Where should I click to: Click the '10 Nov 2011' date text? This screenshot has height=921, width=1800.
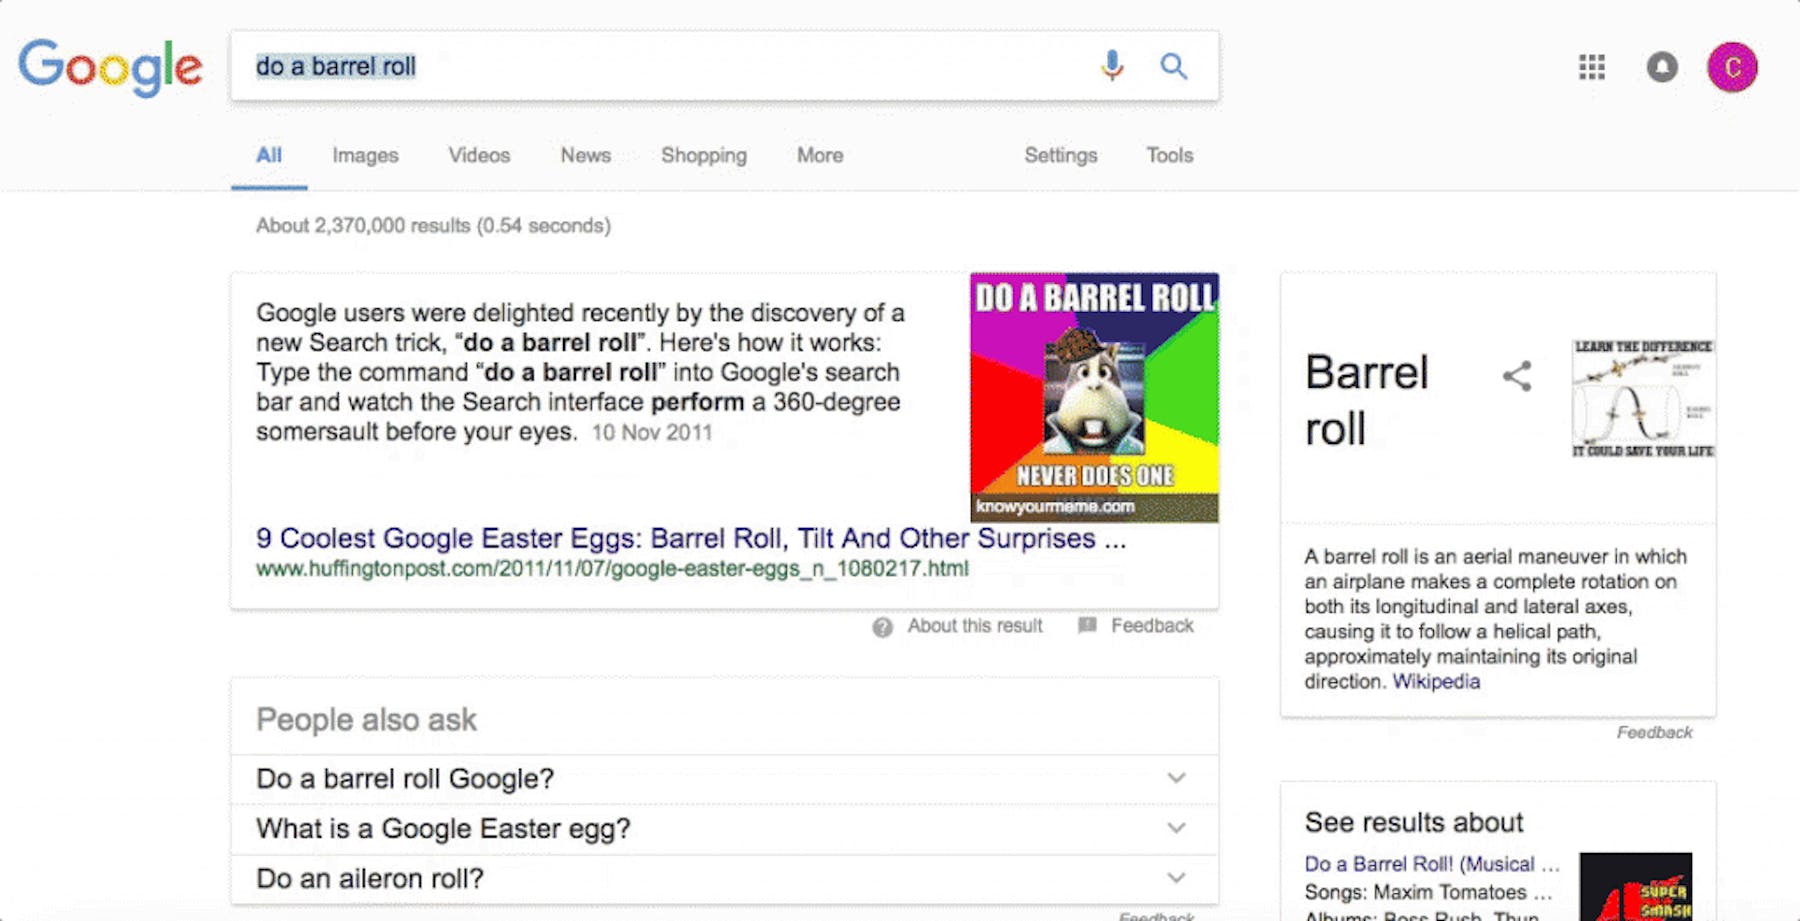pos(652,433)
